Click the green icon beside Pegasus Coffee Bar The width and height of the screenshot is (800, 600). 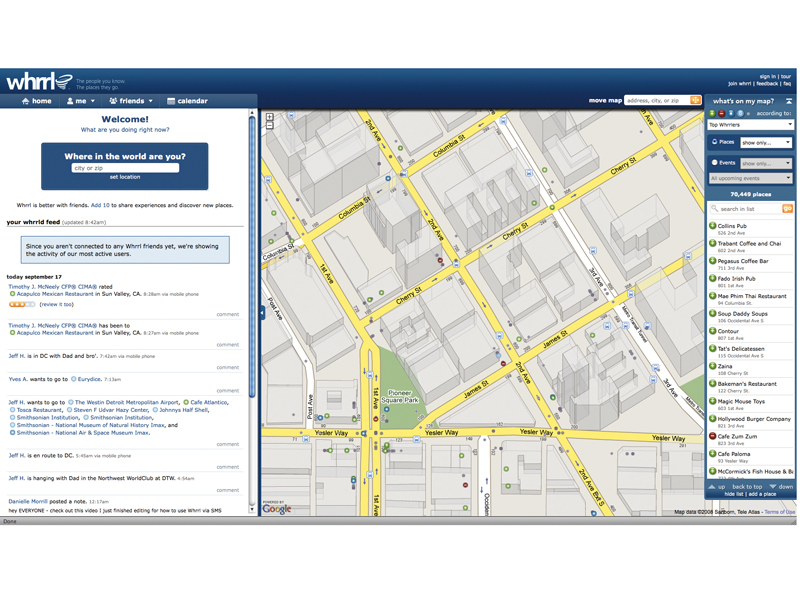pos(712,261)
